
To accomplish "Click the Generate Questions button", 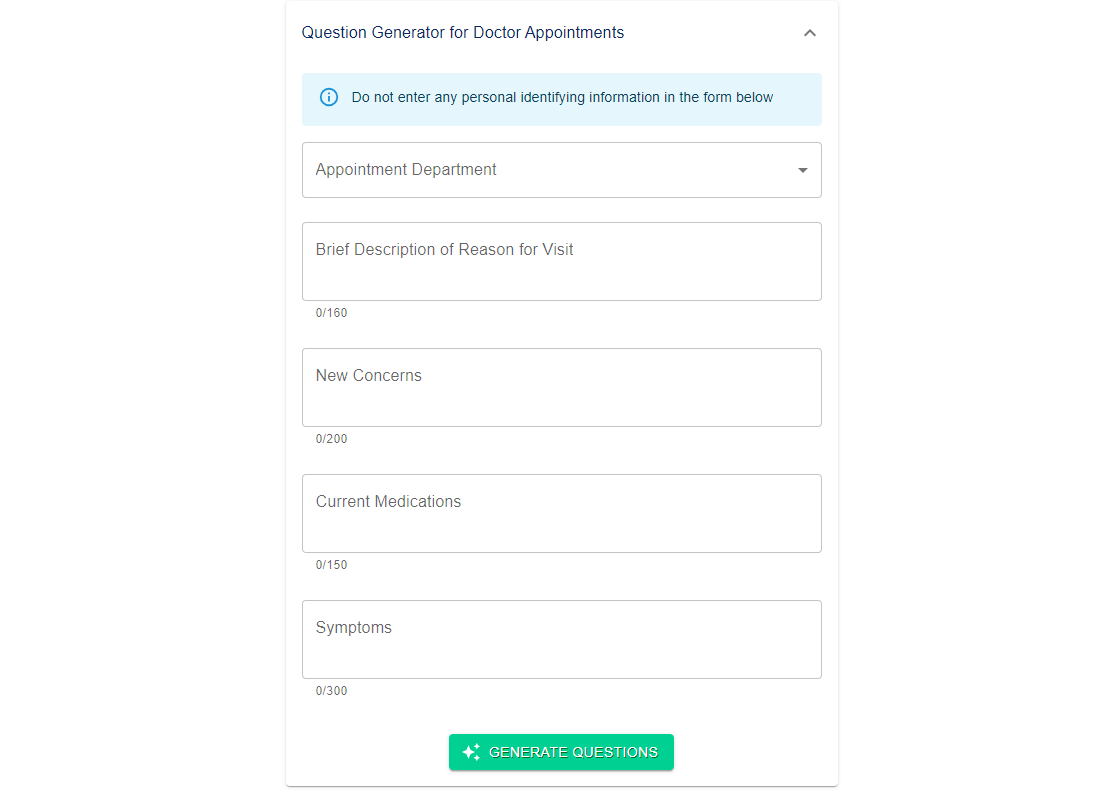I will pos(561,752).
